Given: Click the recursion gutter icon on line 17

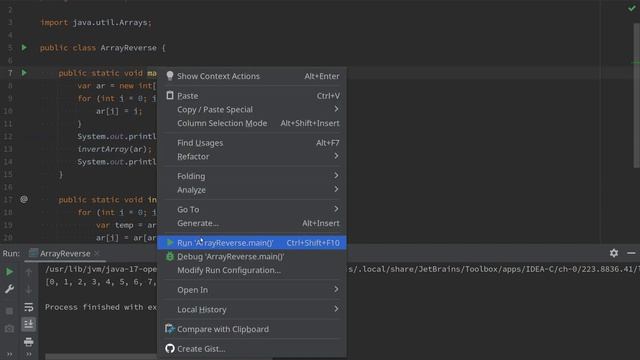Looking at the screenshot, I should tap(24, 199).
